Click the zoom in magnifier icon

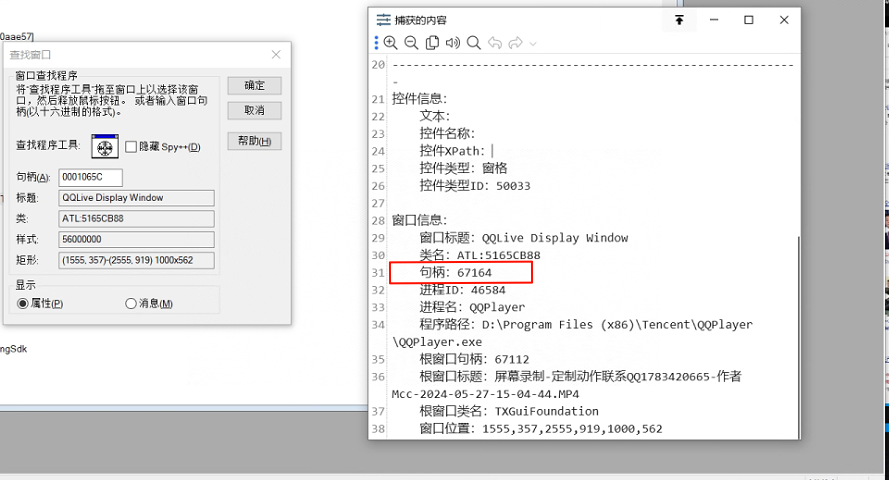point(390,43)
